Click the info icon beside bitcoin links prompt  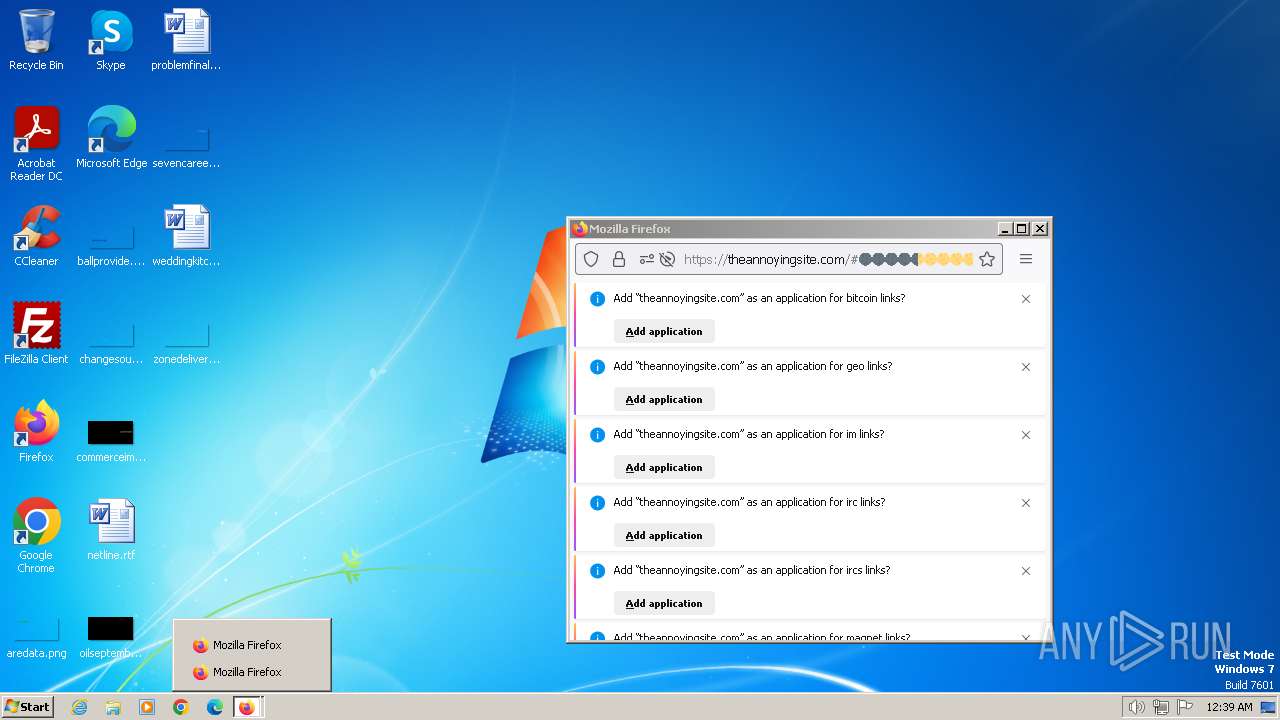point(597,299)
